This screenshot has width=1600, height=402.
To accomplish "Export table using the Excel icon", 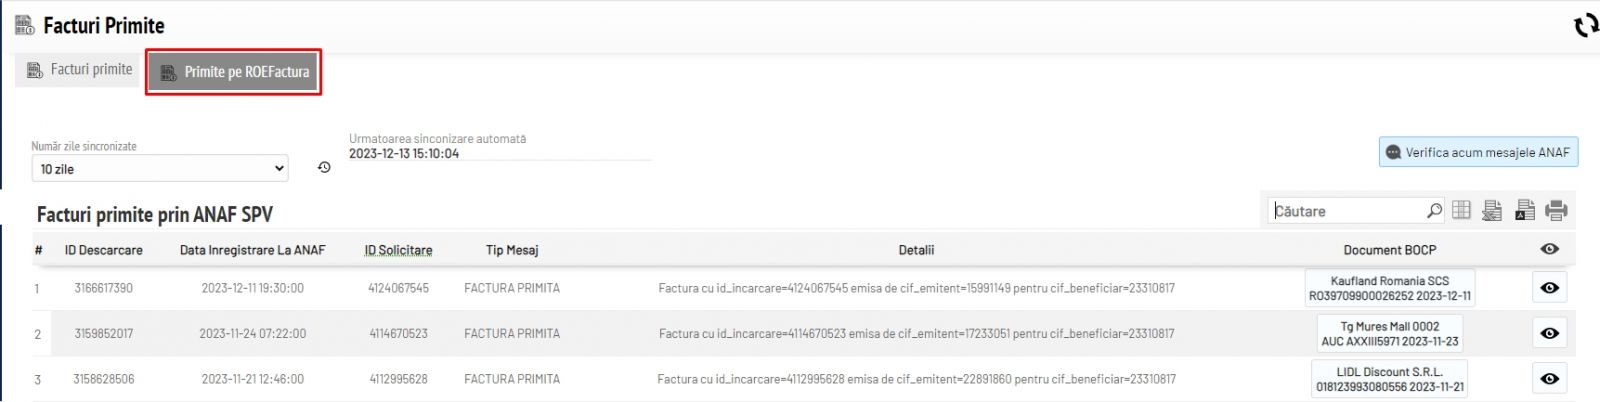I will [1492, 210].
